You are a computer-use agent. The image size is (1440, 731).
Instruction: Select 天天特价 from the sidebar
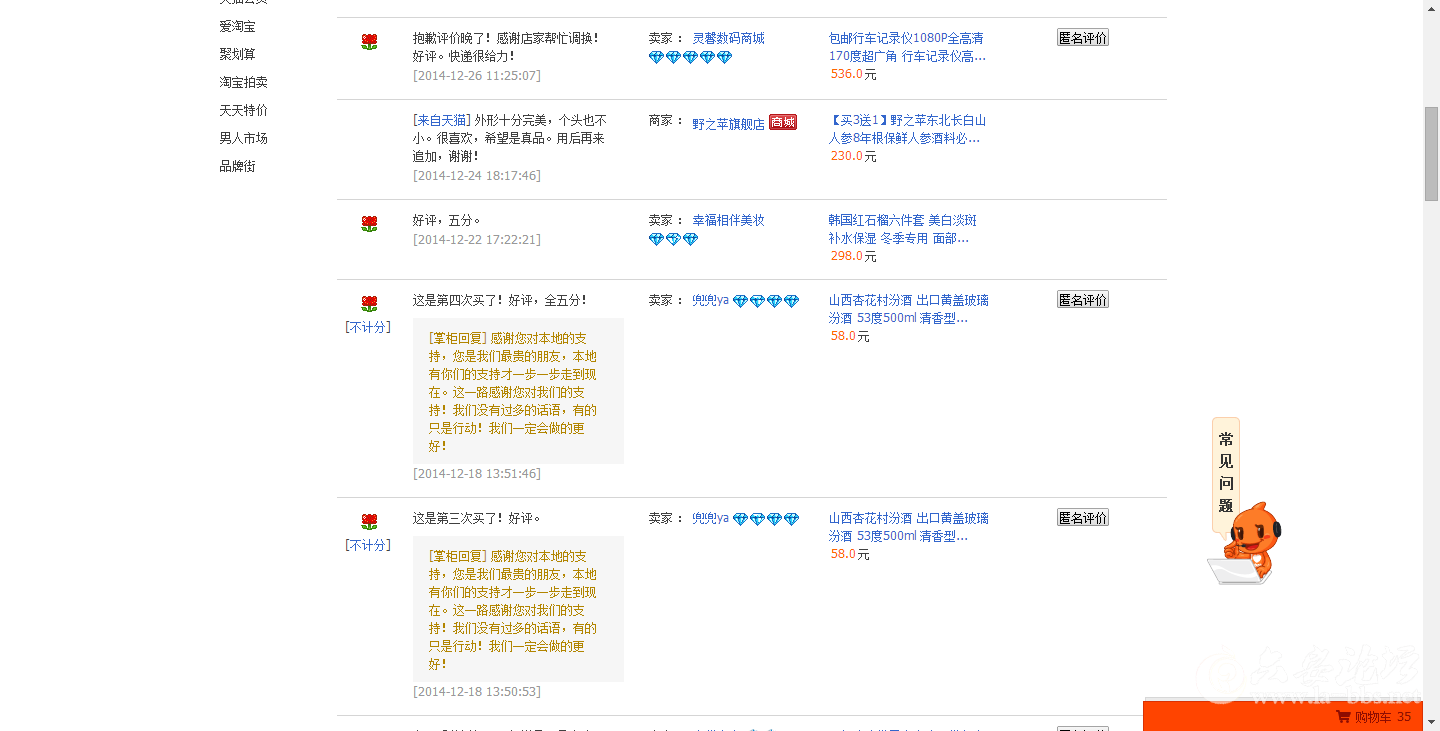240,110
